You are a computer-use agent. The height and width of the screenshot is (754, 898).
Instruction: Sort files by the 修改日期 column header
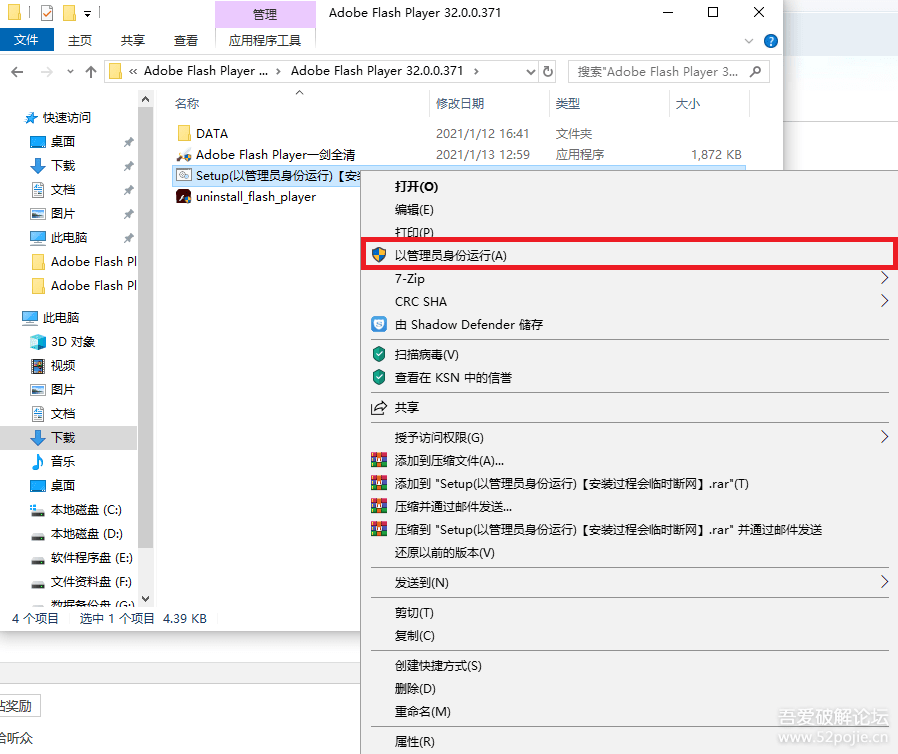(x=460, y=103)
